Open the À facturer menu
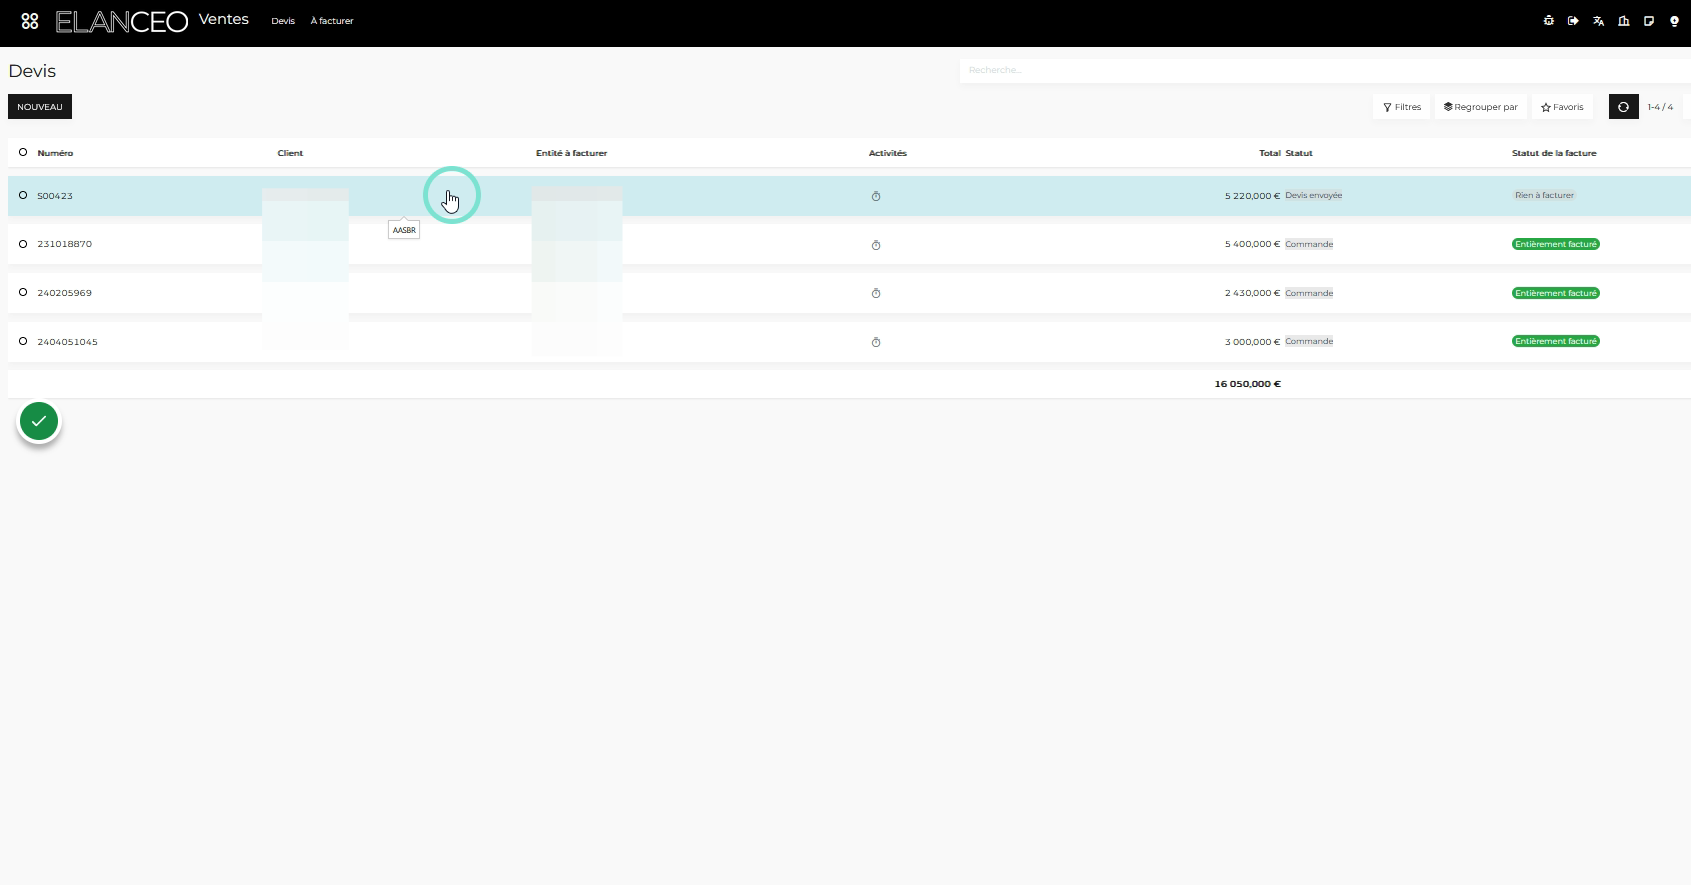The width and height of the screenshot is (1691, 885). 332,21
